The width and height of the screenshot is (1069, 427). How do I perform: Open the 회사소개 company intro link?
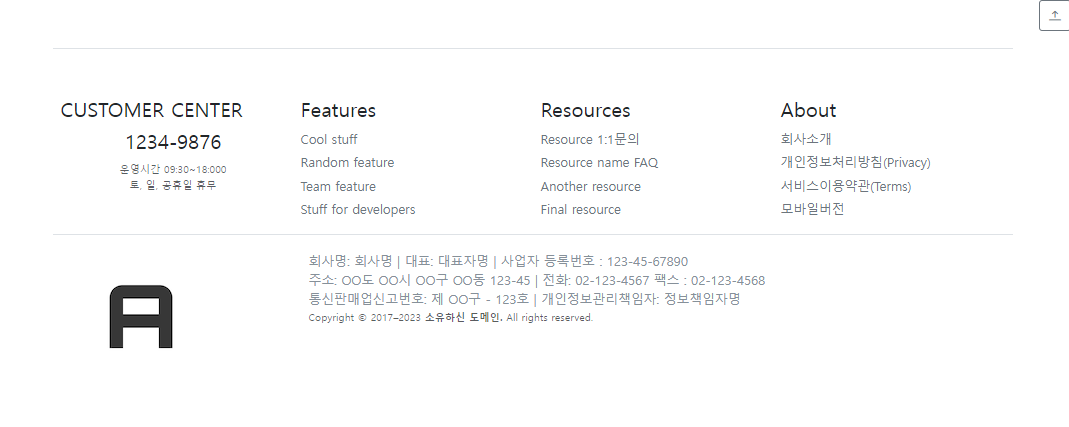[x=806, y=140]
